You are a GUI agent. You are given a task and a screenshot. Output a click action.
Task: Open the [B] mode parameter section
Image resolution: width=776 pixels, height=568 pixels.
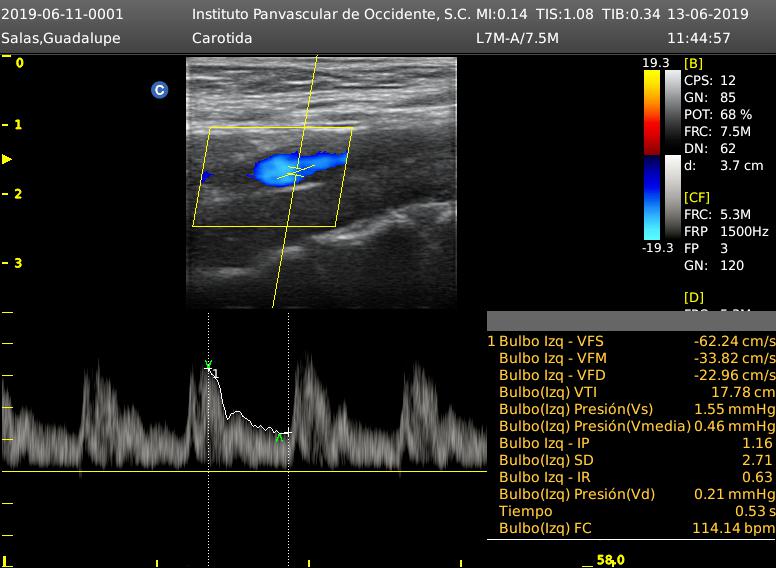[693, 63]
